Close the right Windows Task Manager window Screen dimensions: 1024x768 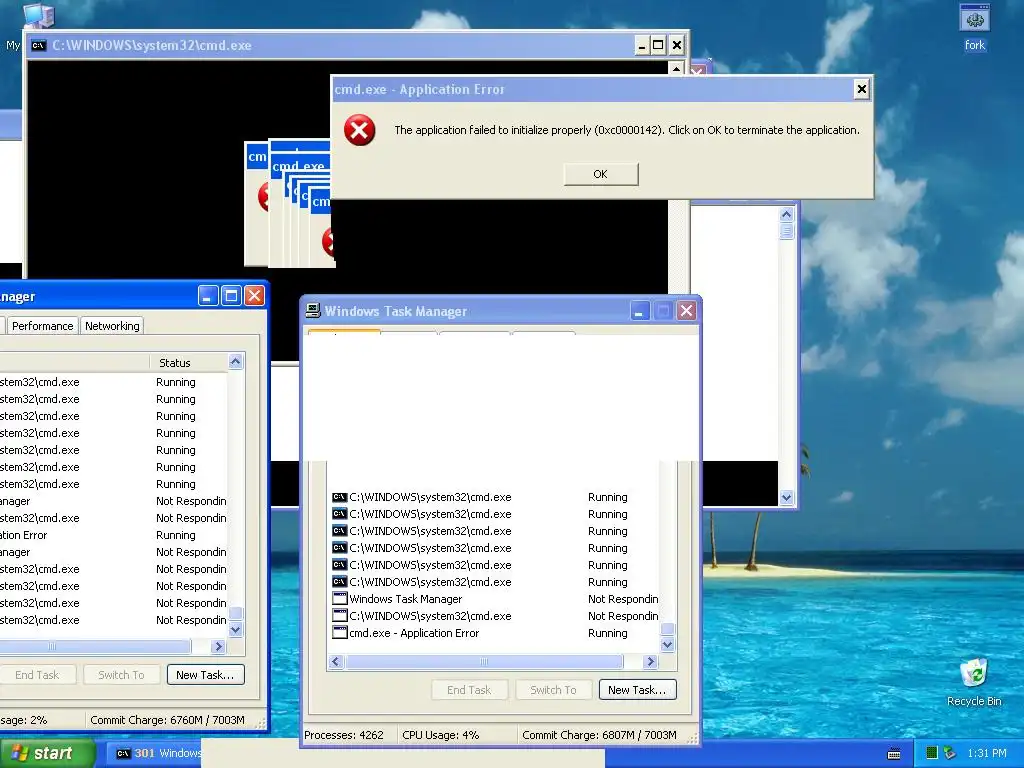tap(686, 311)
